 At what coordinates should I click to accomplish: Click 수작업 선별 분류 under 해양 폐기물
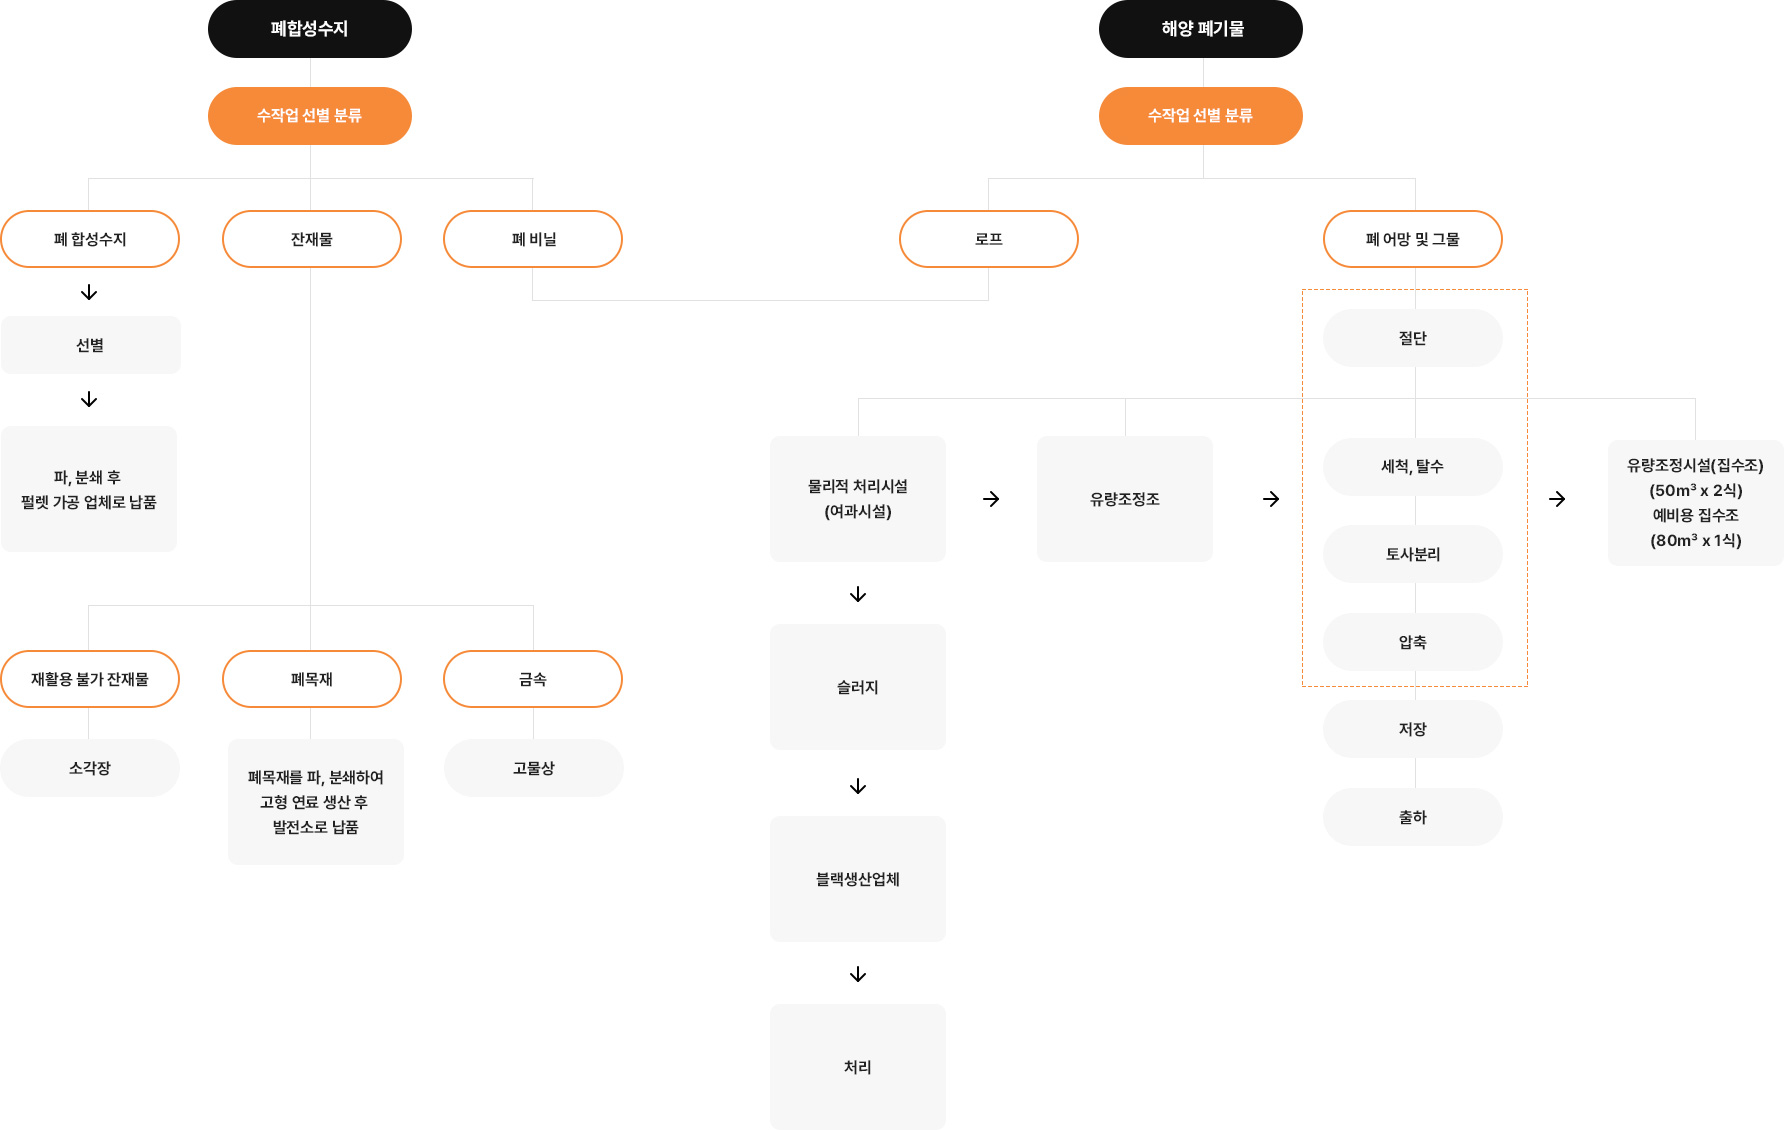click(1201, 116)
